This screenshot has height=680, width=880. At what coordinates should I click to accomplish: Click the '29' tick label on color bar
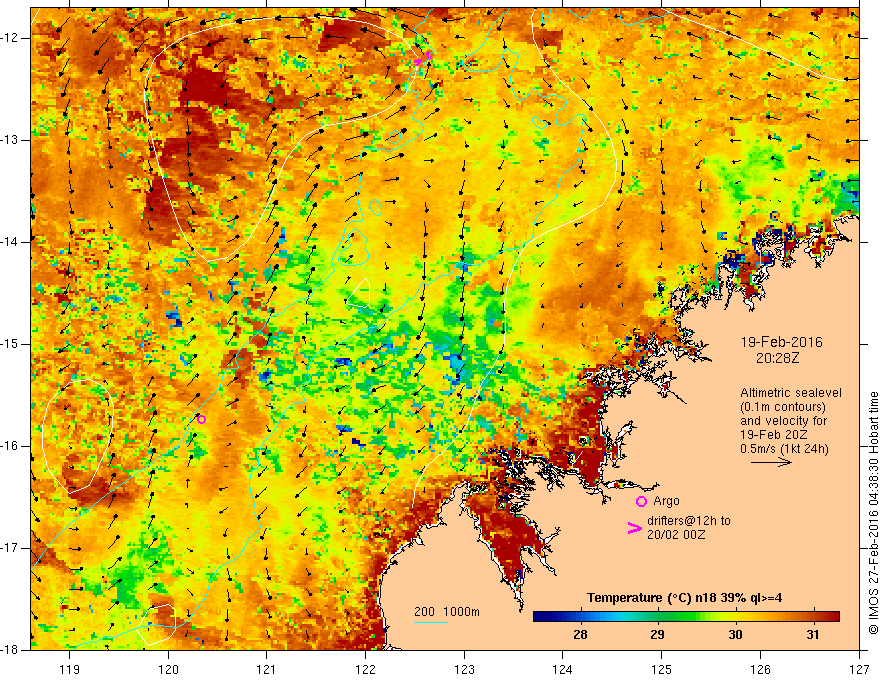[x=657, y=635]
